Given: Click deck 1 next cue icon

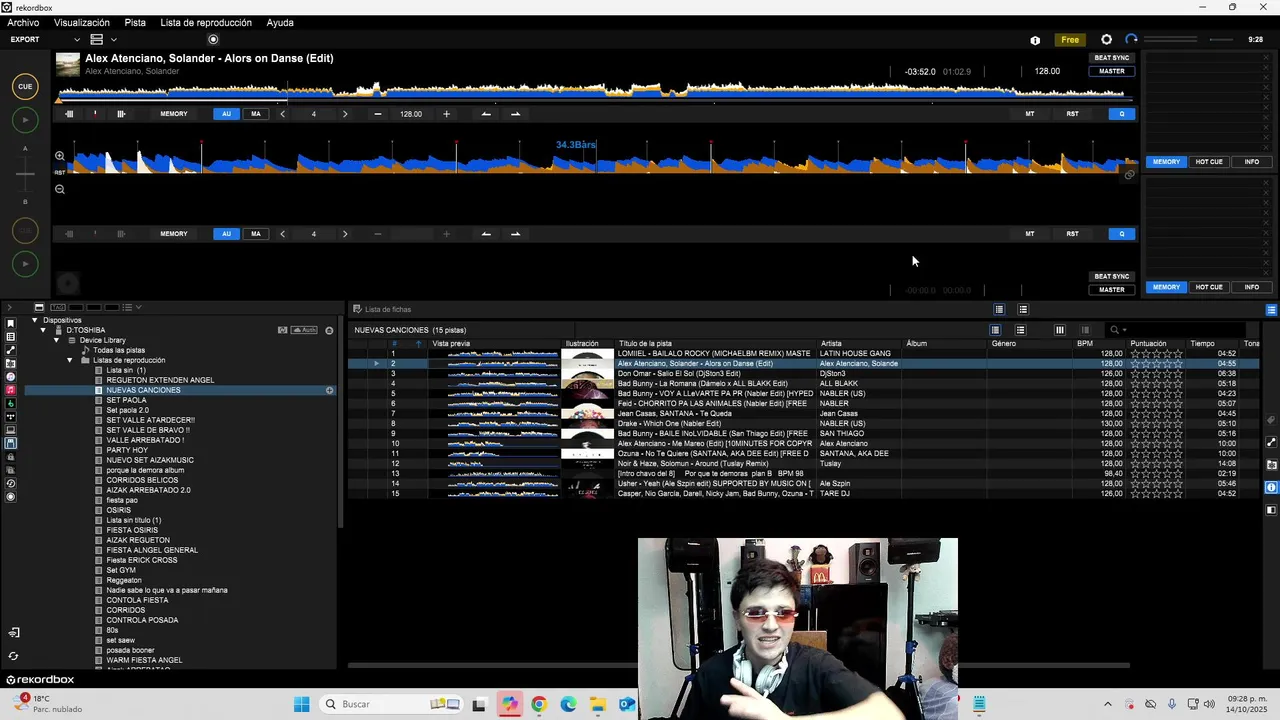Looking at the screenshot, I should click(515, 114).
